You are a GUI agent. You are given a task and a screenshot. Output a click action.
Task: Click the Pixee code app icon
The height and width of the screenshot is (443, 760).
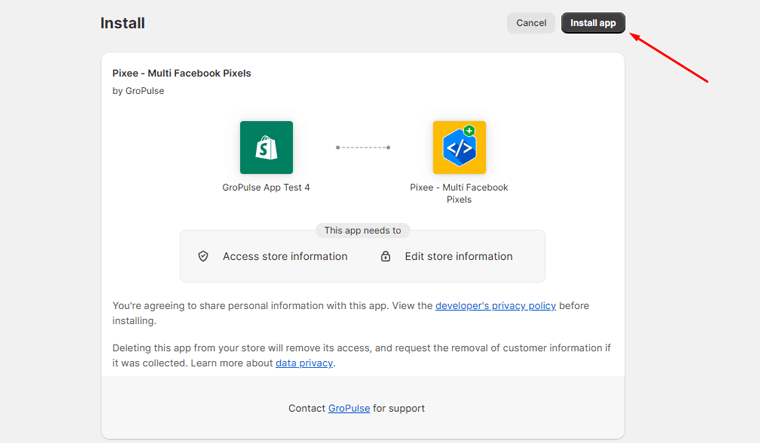click(x=459, y=147)
